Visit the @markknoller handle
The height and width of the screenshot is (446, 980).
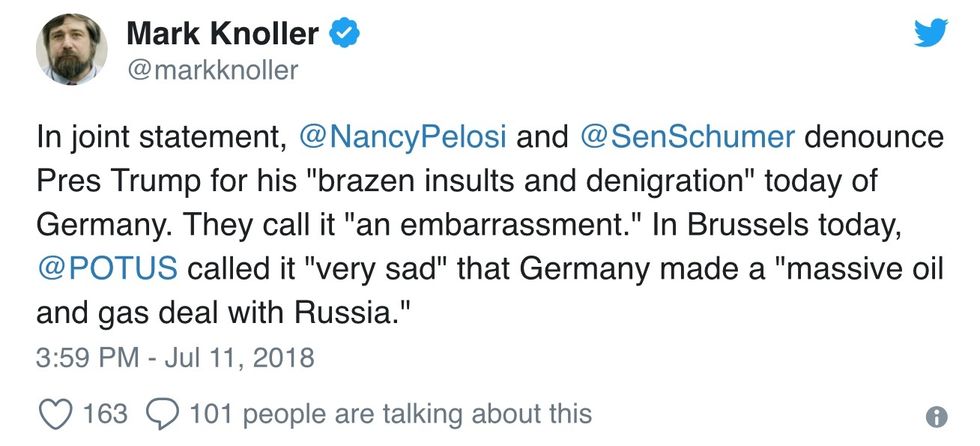pyautogui.click(x=212, y=69)
